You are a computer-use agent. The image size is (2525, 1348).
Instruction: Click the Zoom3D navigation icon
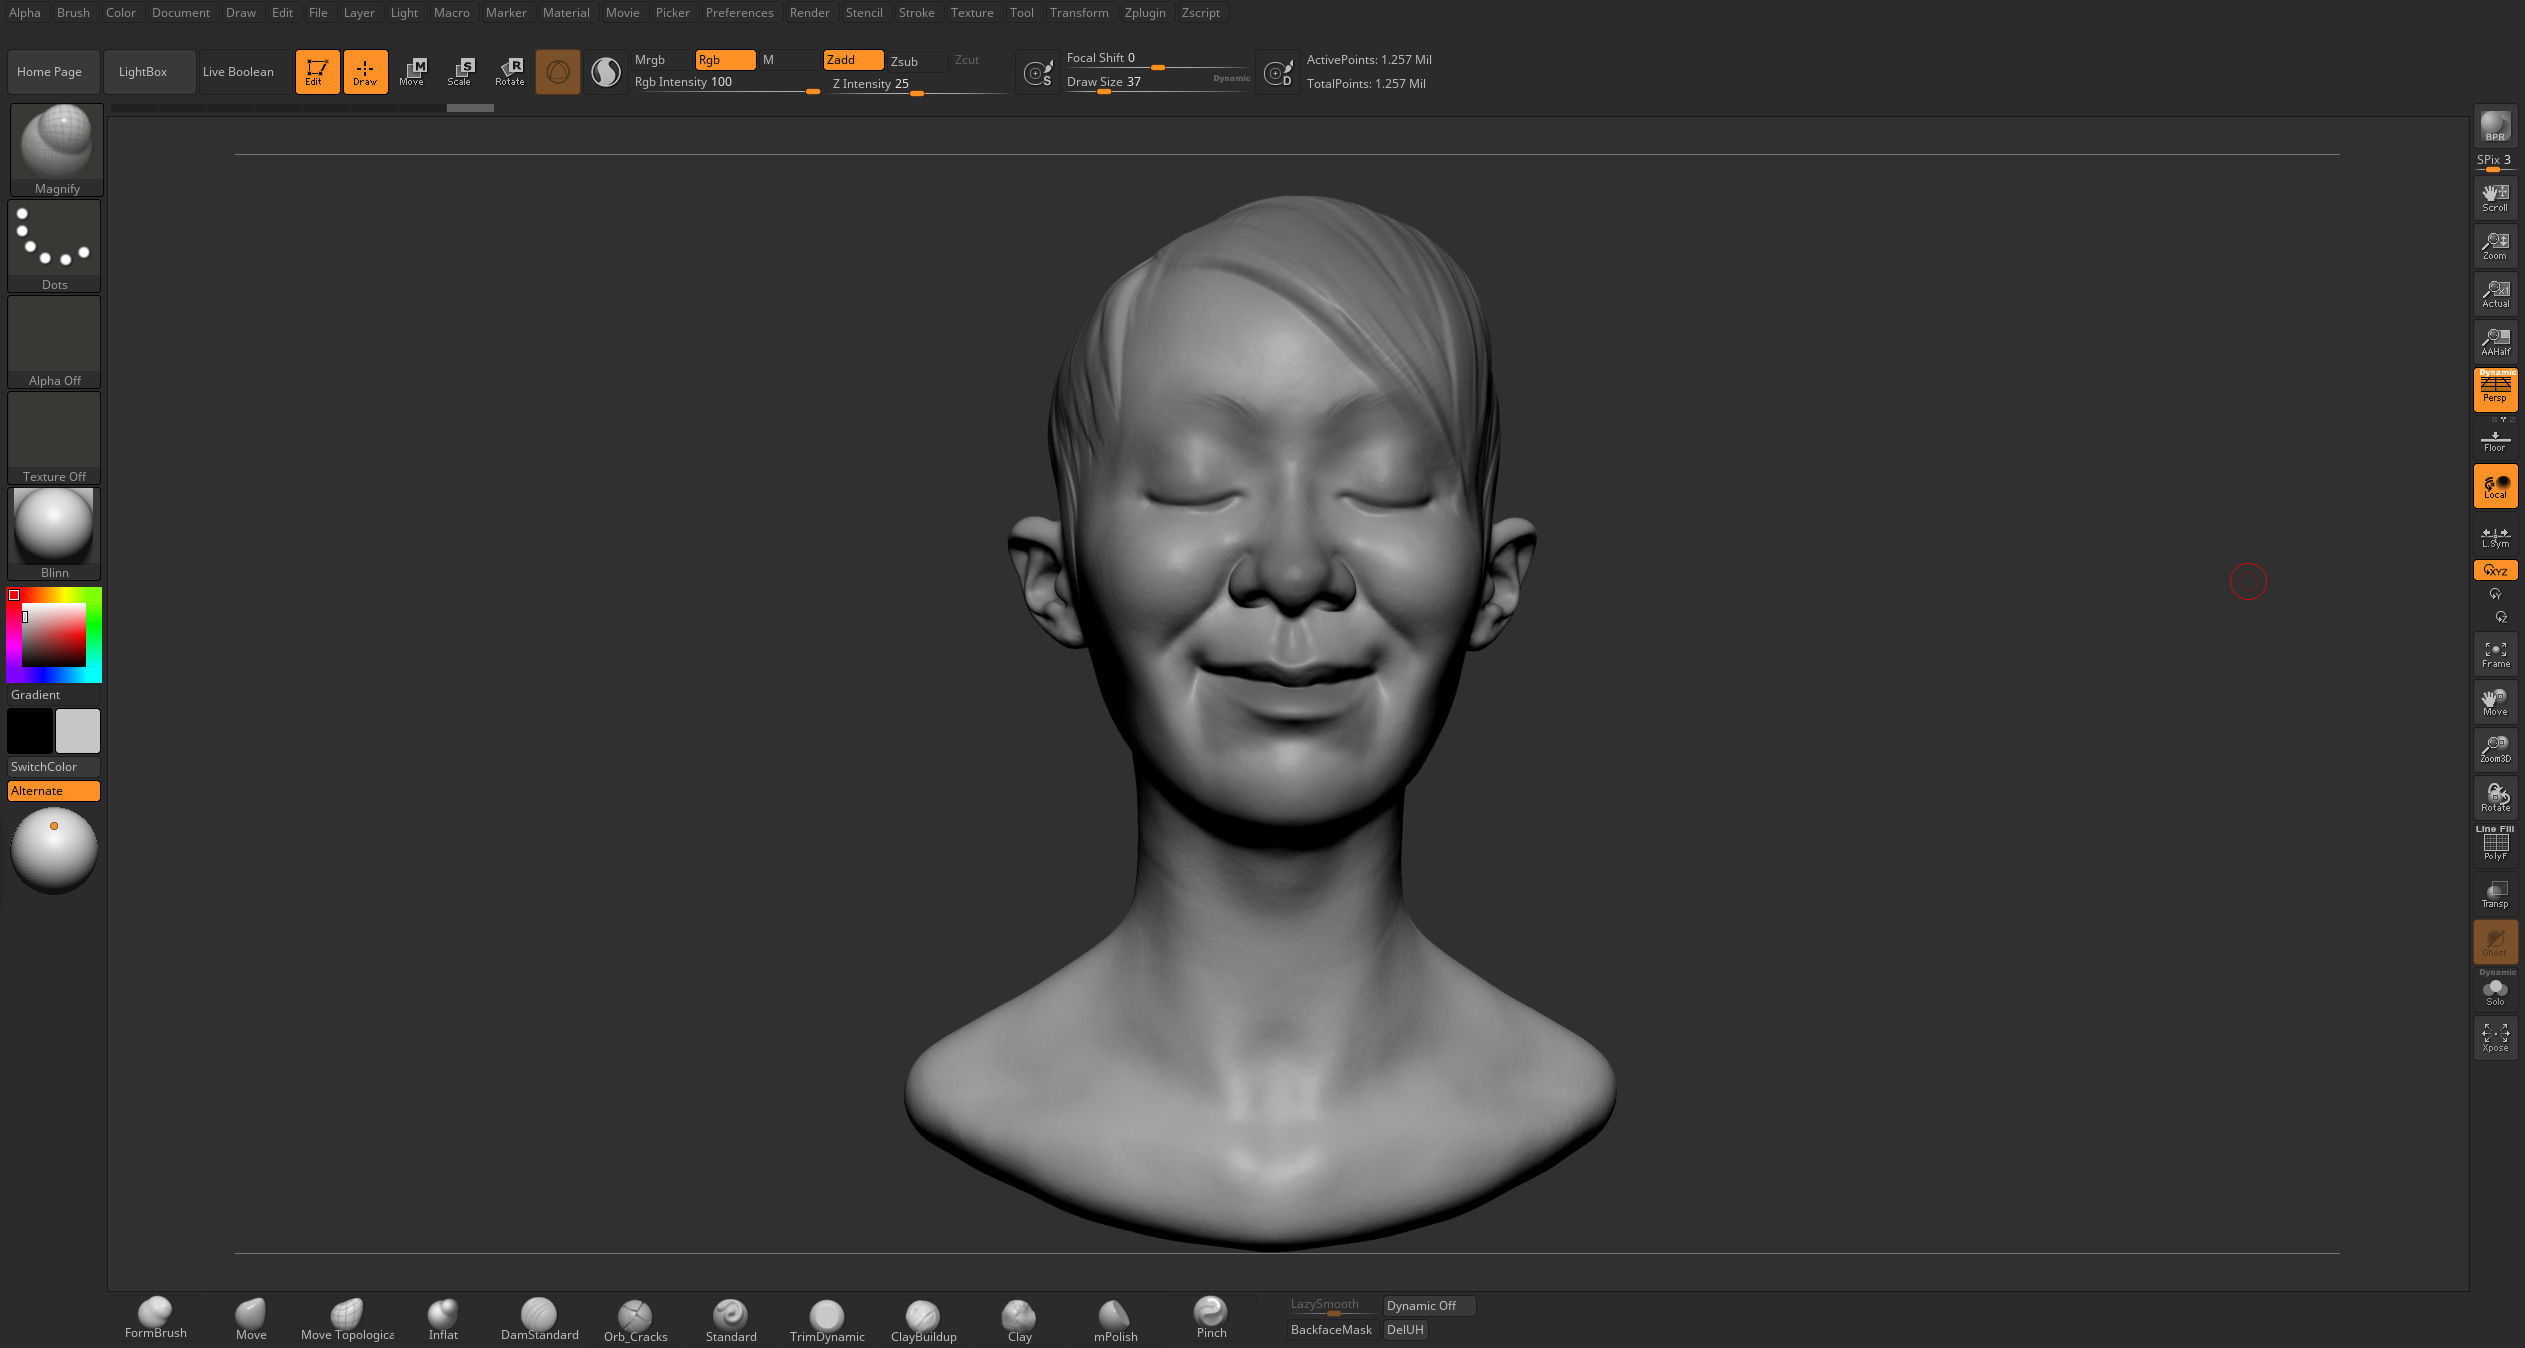point(2495,749)
